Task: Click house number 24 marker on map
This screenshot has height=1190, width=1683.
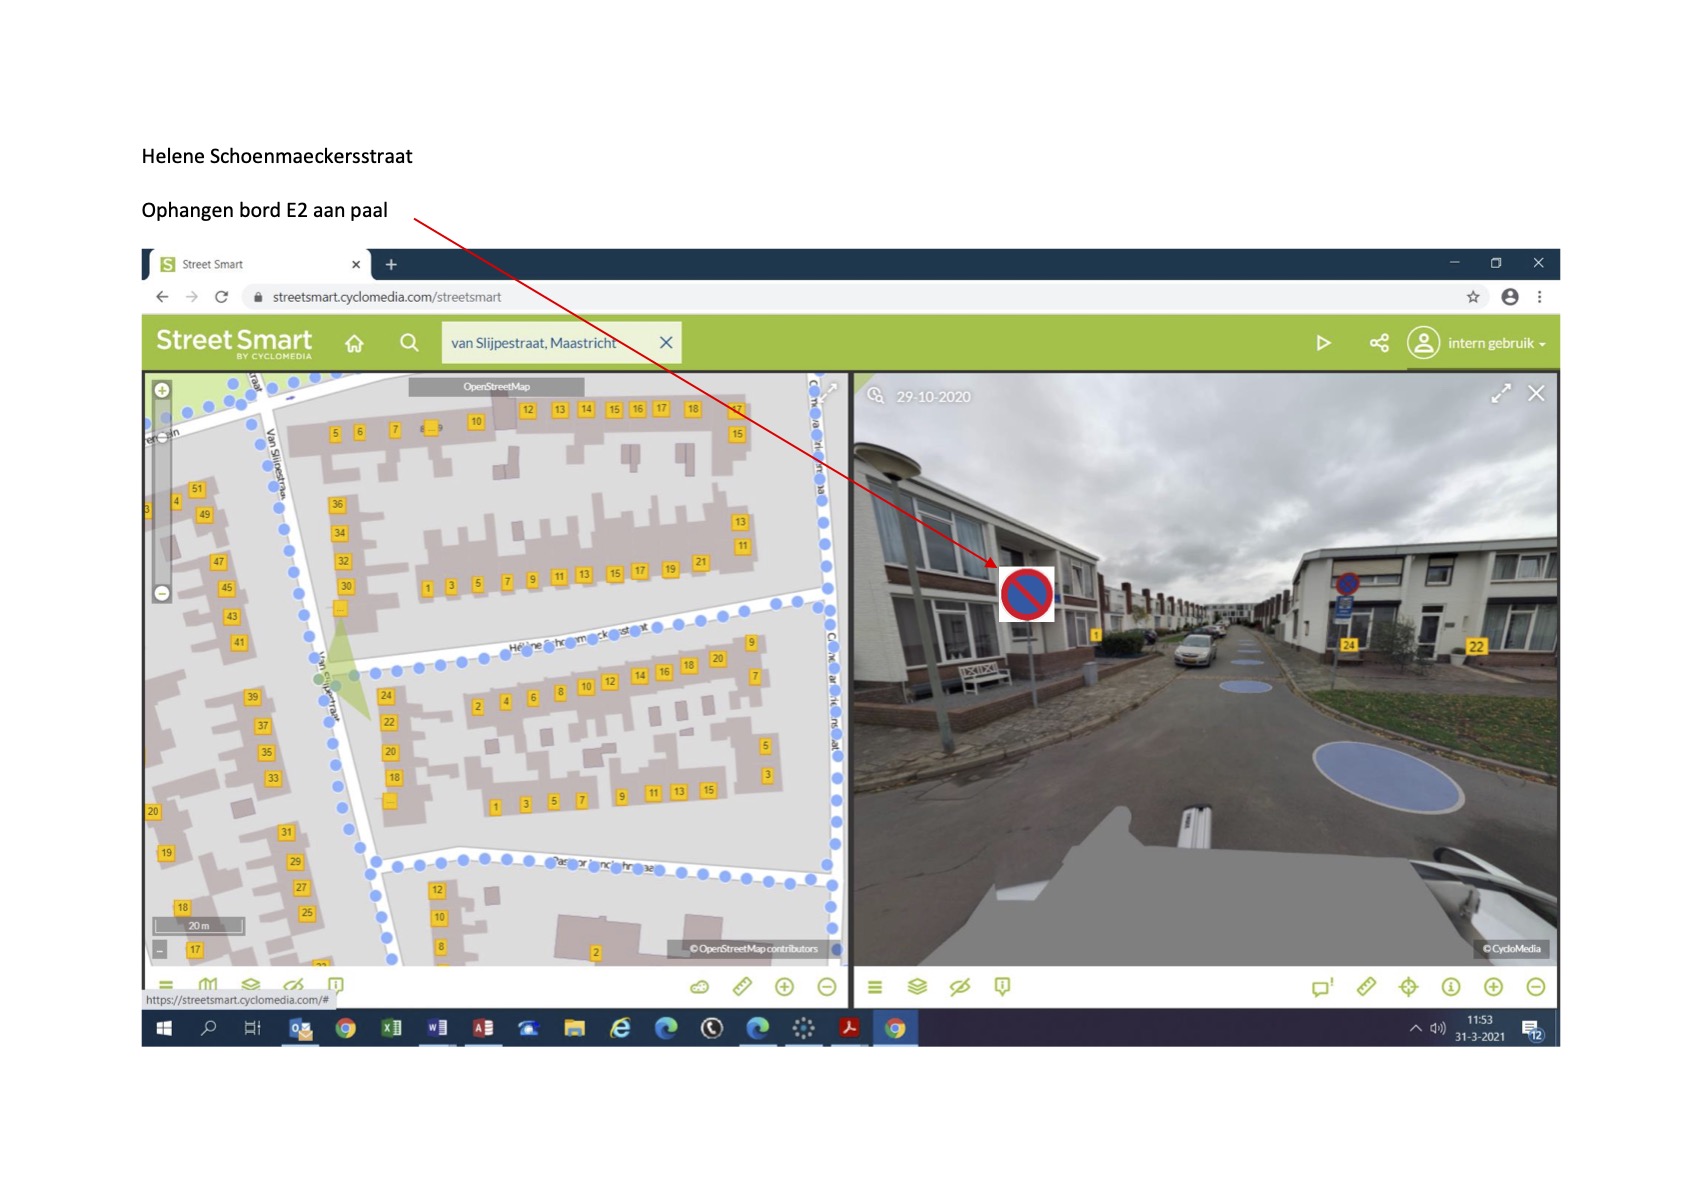Action: tap(386, 696)
